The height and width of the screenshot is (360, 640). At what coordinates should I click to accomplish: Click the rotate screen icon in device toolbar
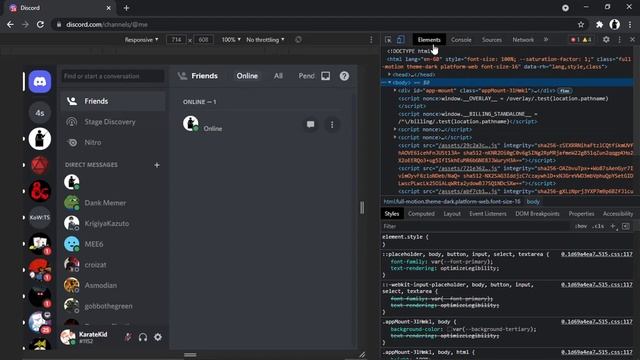[x=298, y=40]
